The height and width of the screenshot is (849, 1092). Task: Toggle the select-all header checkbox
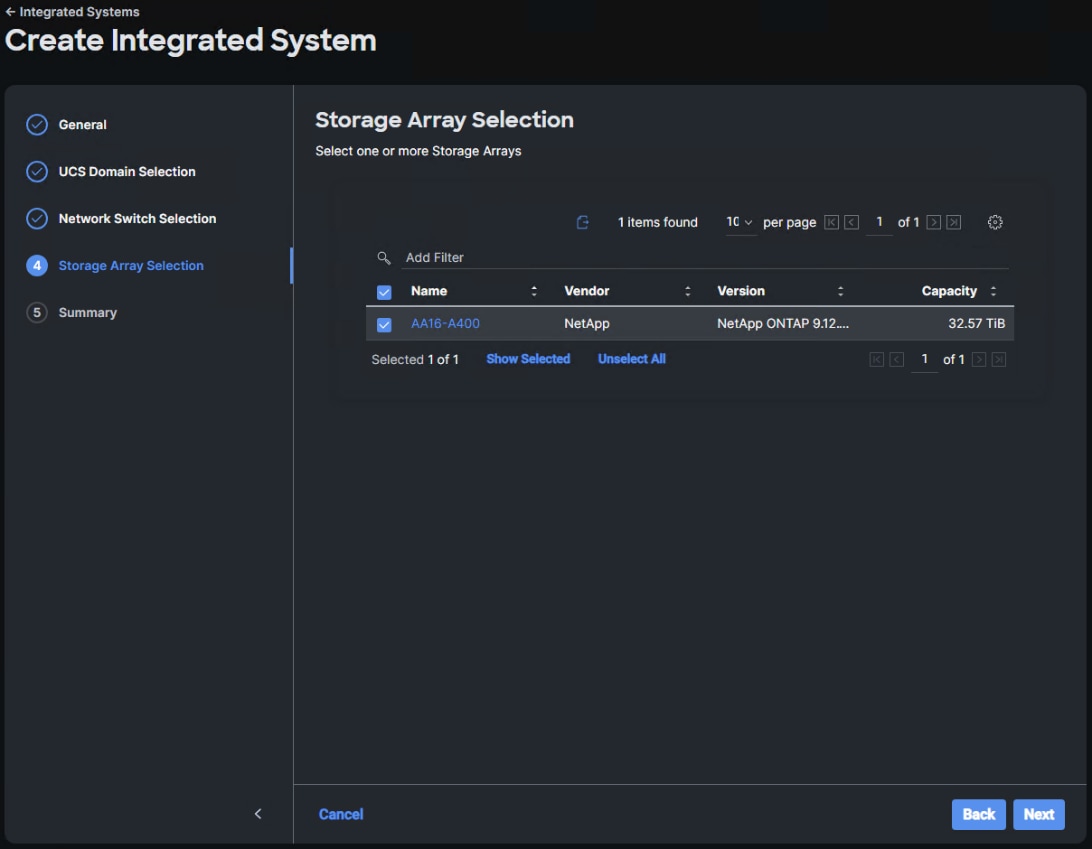(384, 292)
